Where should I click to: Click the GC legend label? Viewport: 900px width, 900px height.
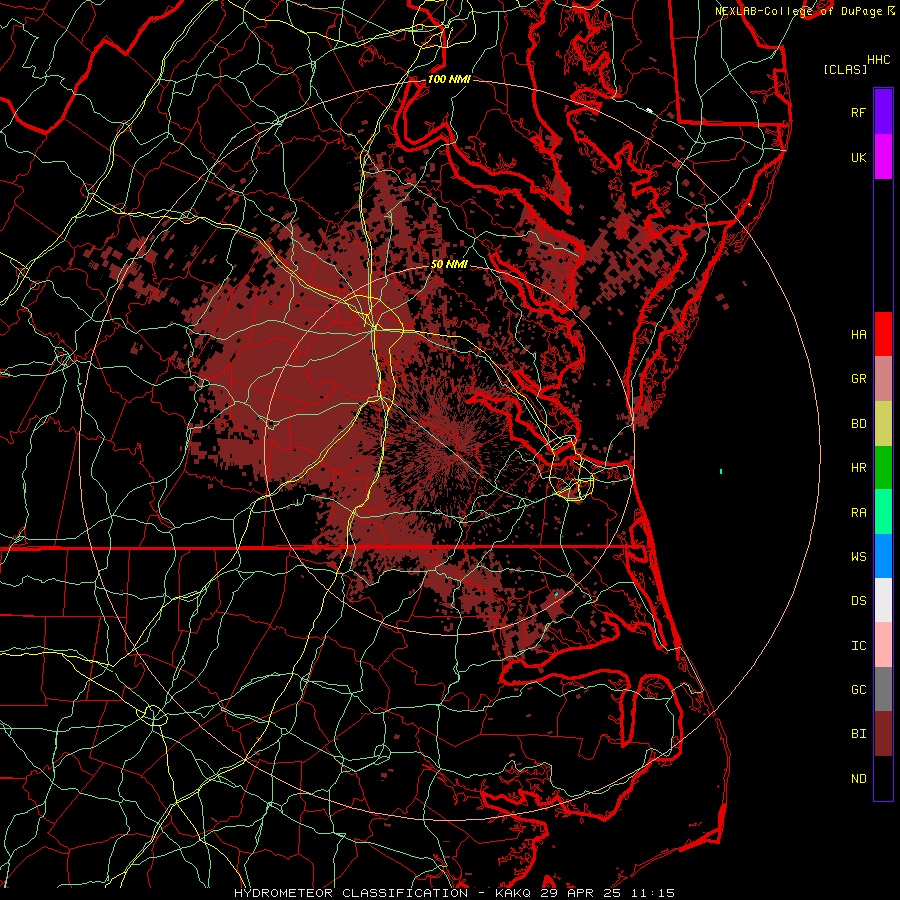click(858, 690)
